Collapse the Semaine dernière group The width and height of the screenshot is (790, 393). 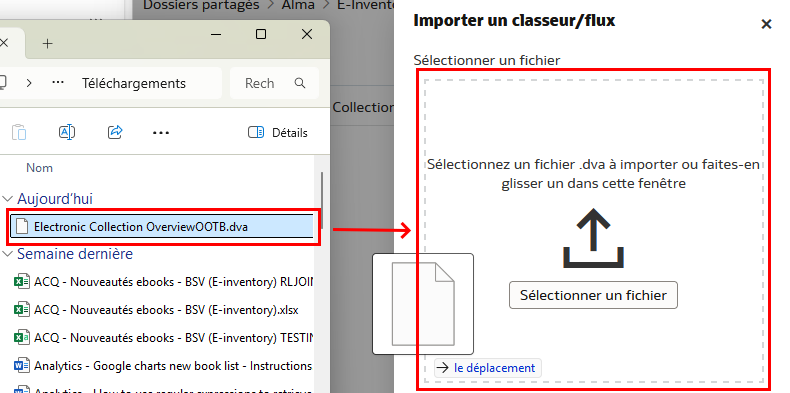[x=7, y=254]
